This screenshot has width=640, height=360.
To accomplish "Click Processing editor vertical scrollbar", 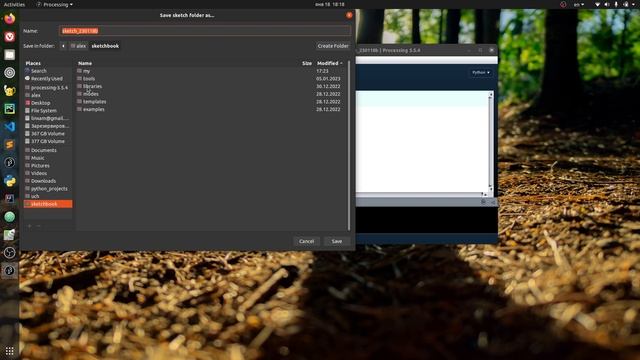I will [491, 143].
